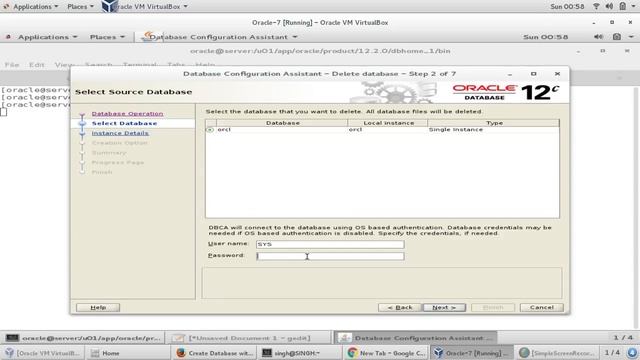This screenshot has height=360, width=640.
Task: Maximize the guest terminal window
Action: point(602,51)
